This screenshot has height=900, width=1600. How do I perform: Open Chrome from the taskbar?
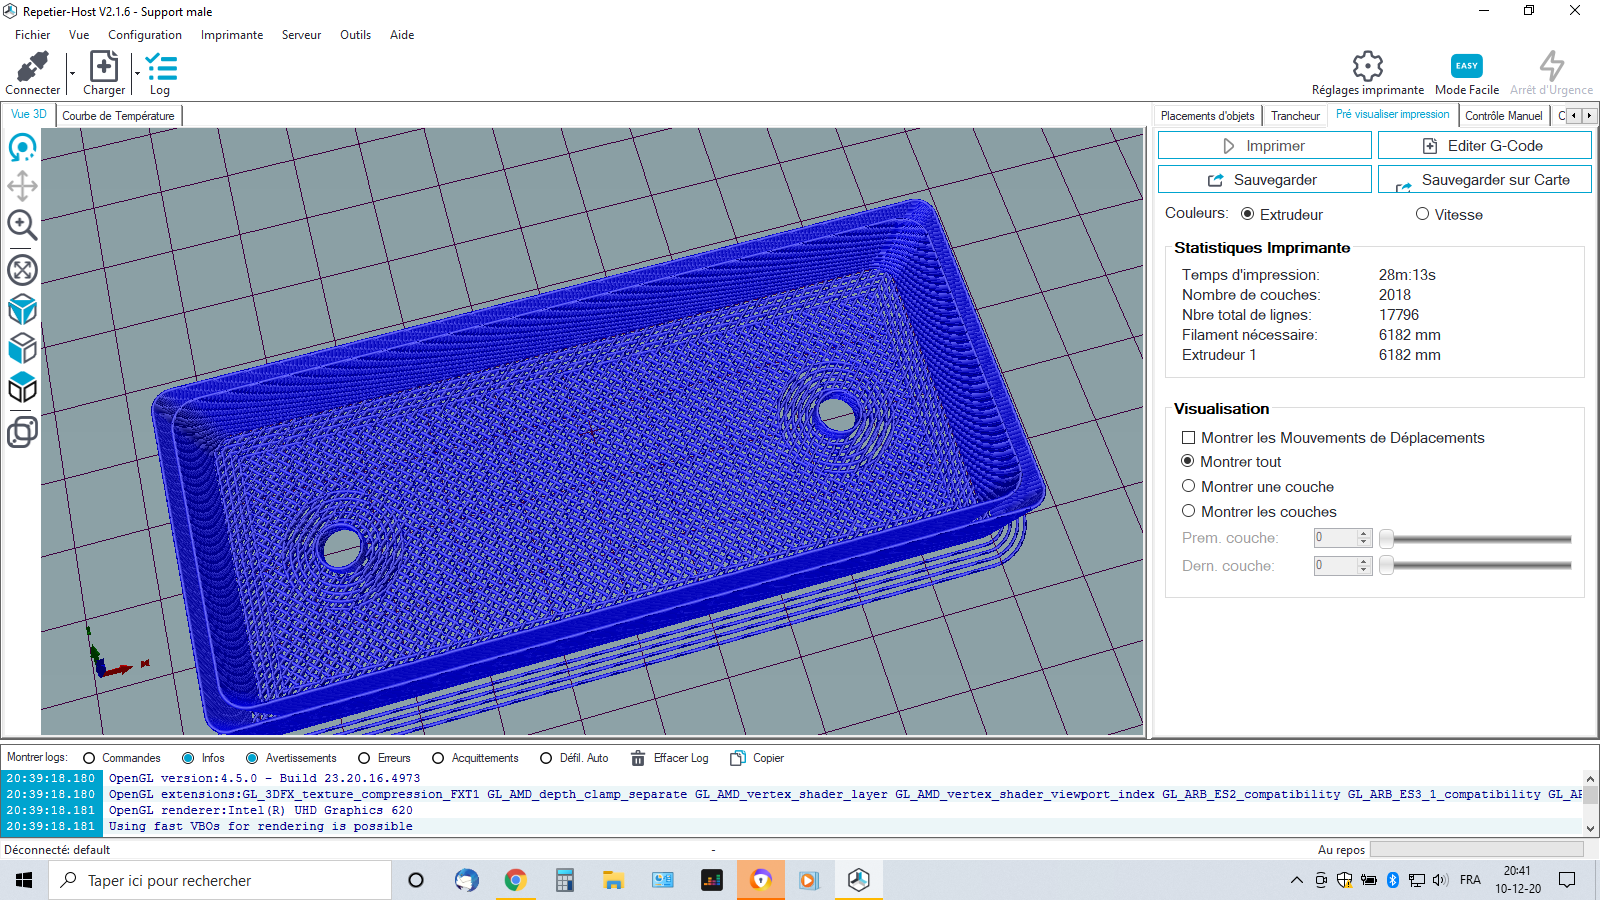[515, 880]
